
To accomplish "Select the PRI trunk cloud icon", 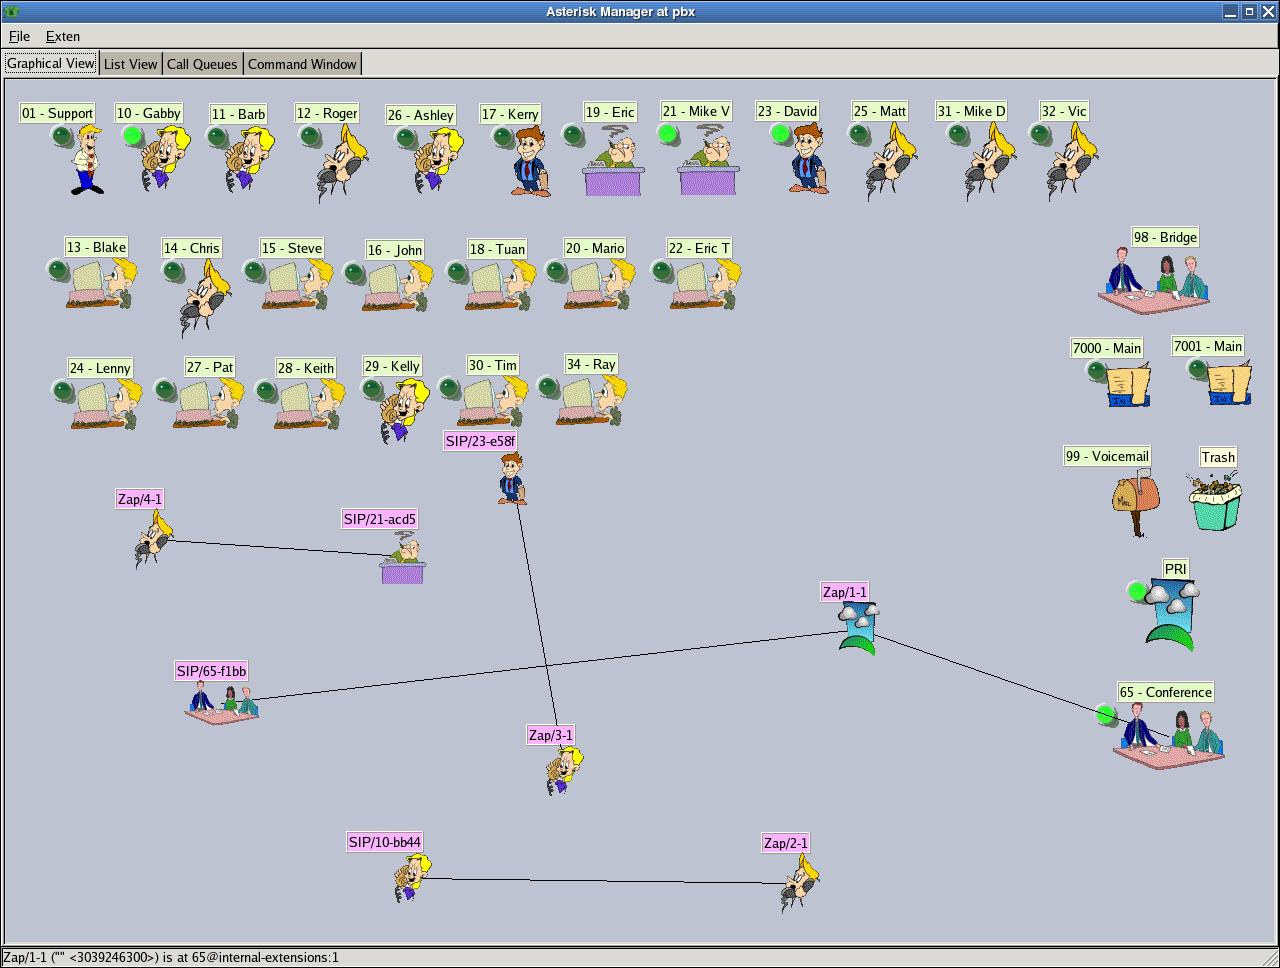I will 1172,616.
